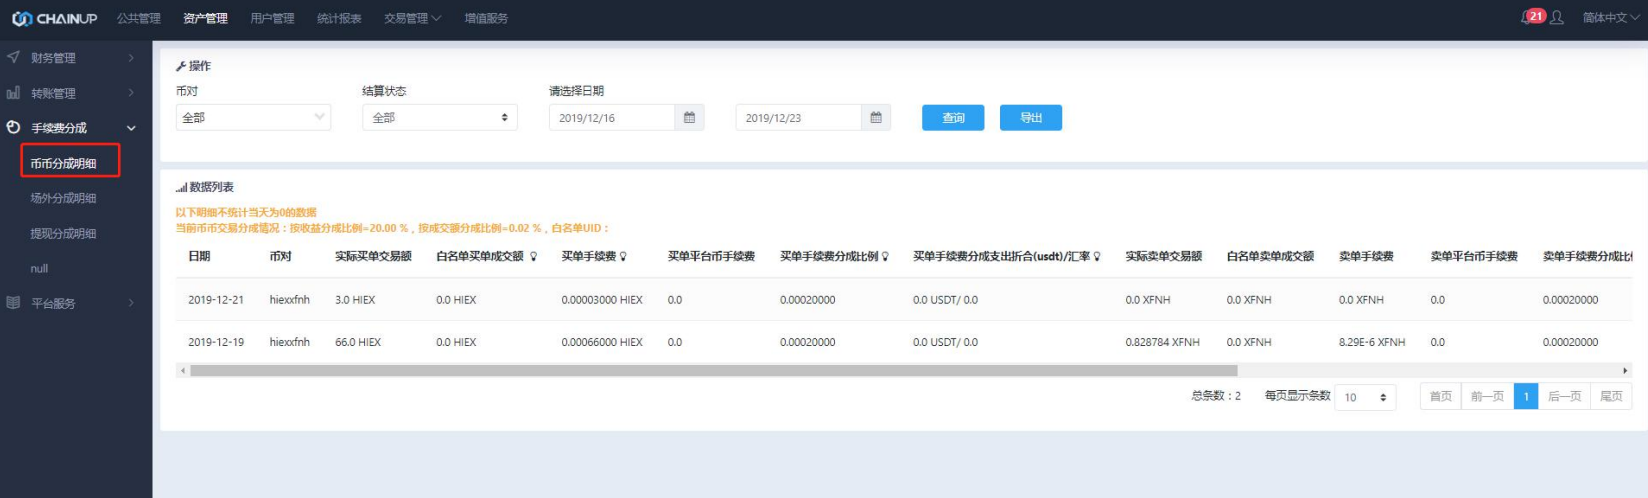
Task: Click the chart icon beside 数据列表
Action: 181,187
